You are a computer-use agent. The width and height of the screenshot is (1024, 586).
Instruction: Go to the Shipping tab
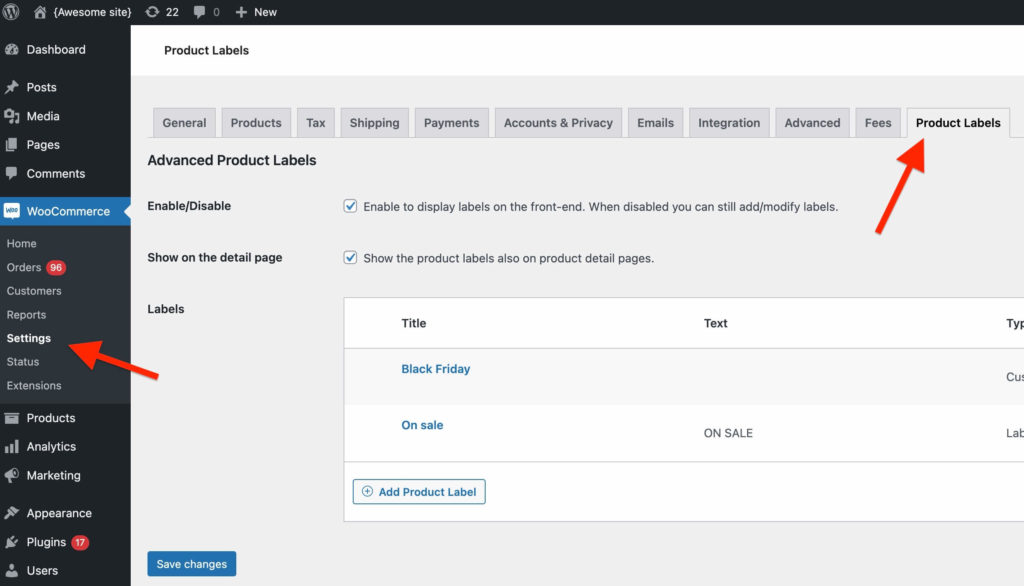(x=374, y=123)
